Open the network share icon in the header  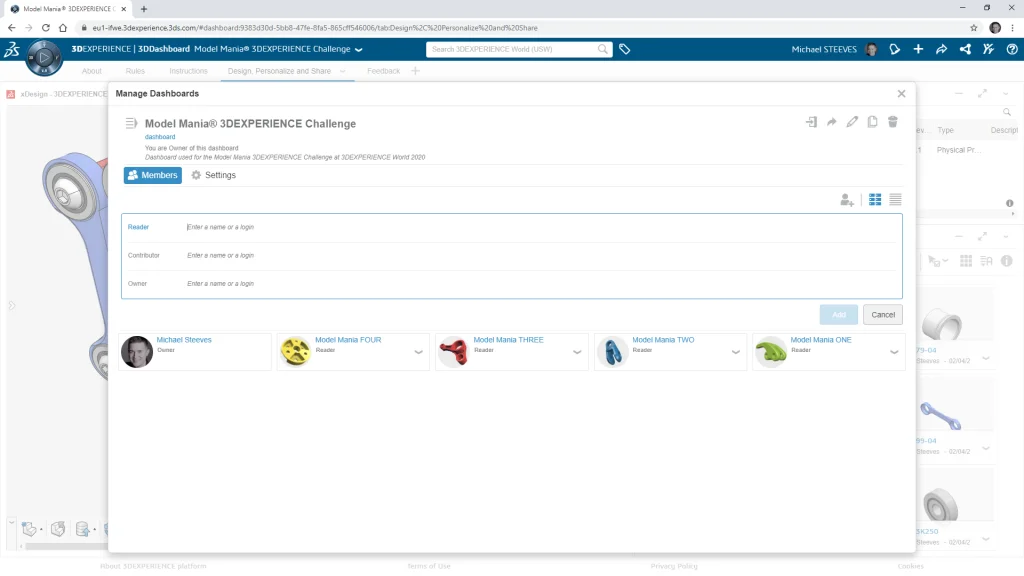(x=965, y=49)
